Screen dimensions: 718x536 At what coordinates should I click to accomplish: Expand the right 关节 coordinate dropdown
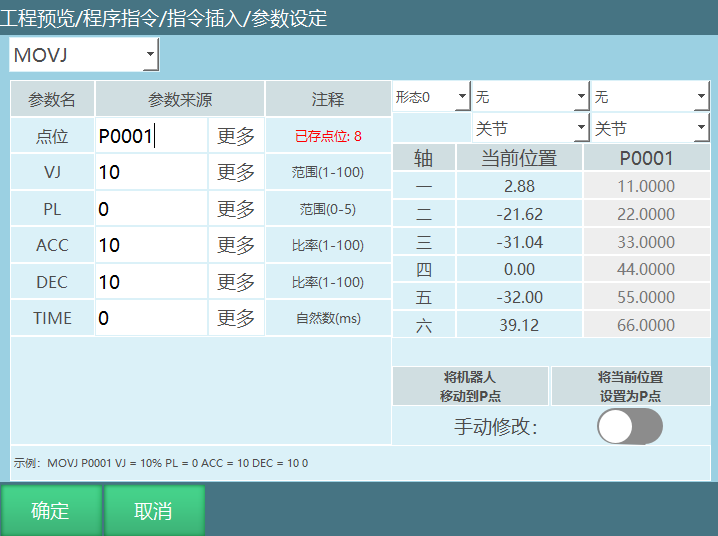[x=649, y=129]
